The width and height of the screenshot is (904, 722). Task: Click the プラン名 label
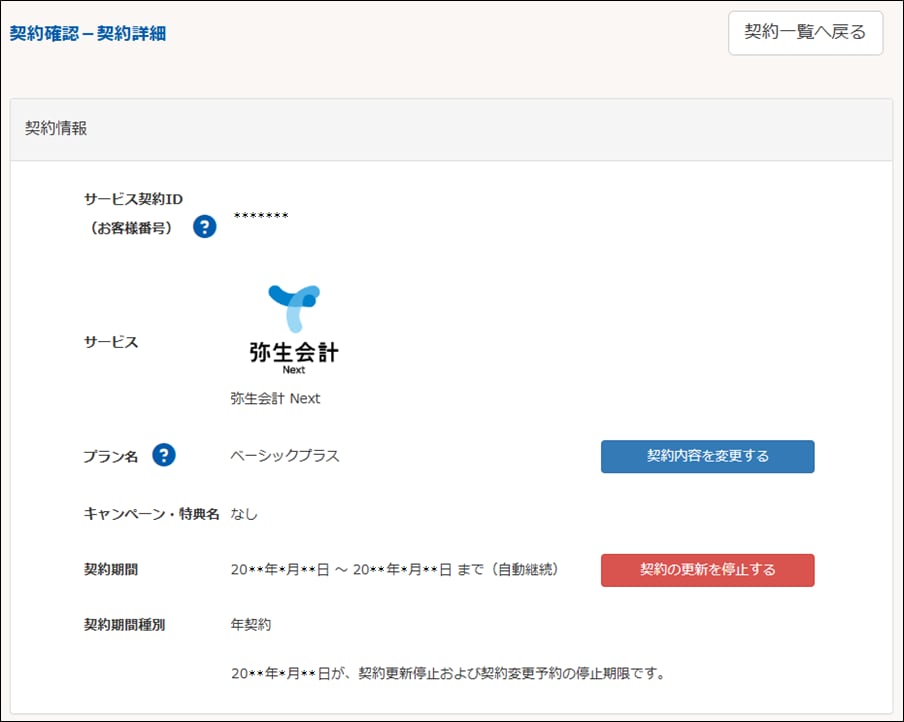point(111,457)
